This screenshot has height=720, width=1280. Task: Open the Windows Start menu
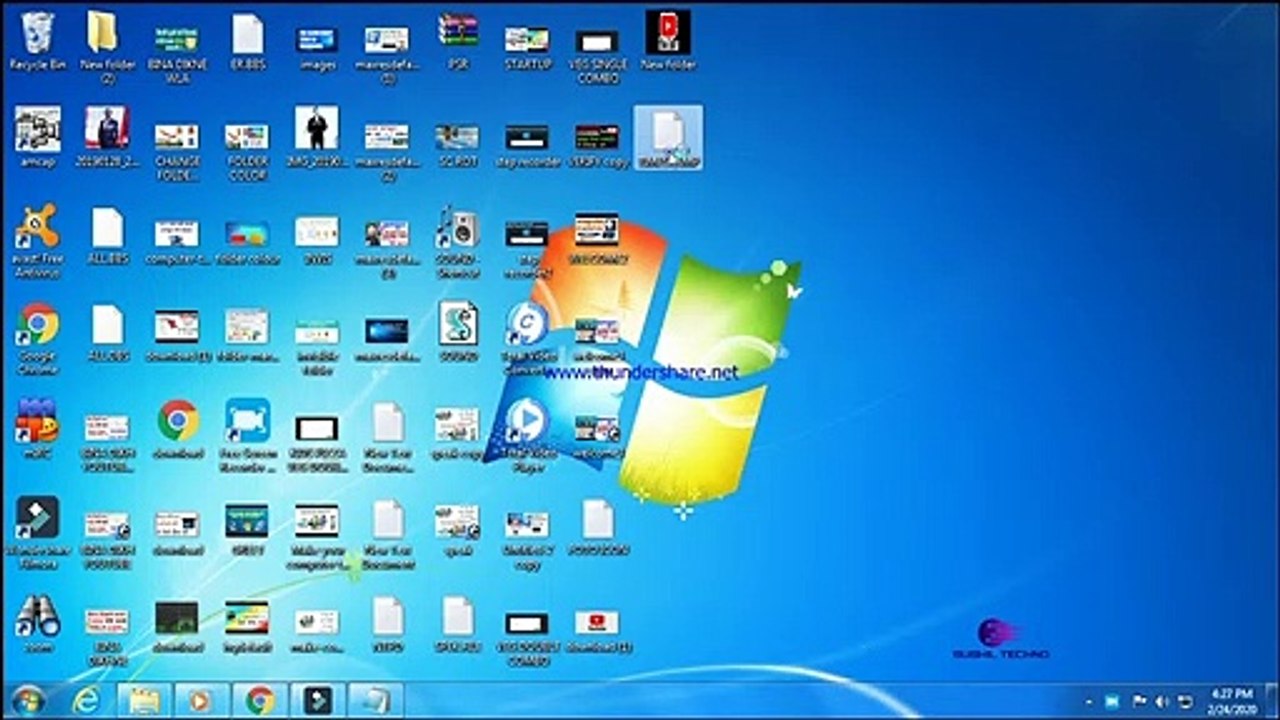pos(28,700)
